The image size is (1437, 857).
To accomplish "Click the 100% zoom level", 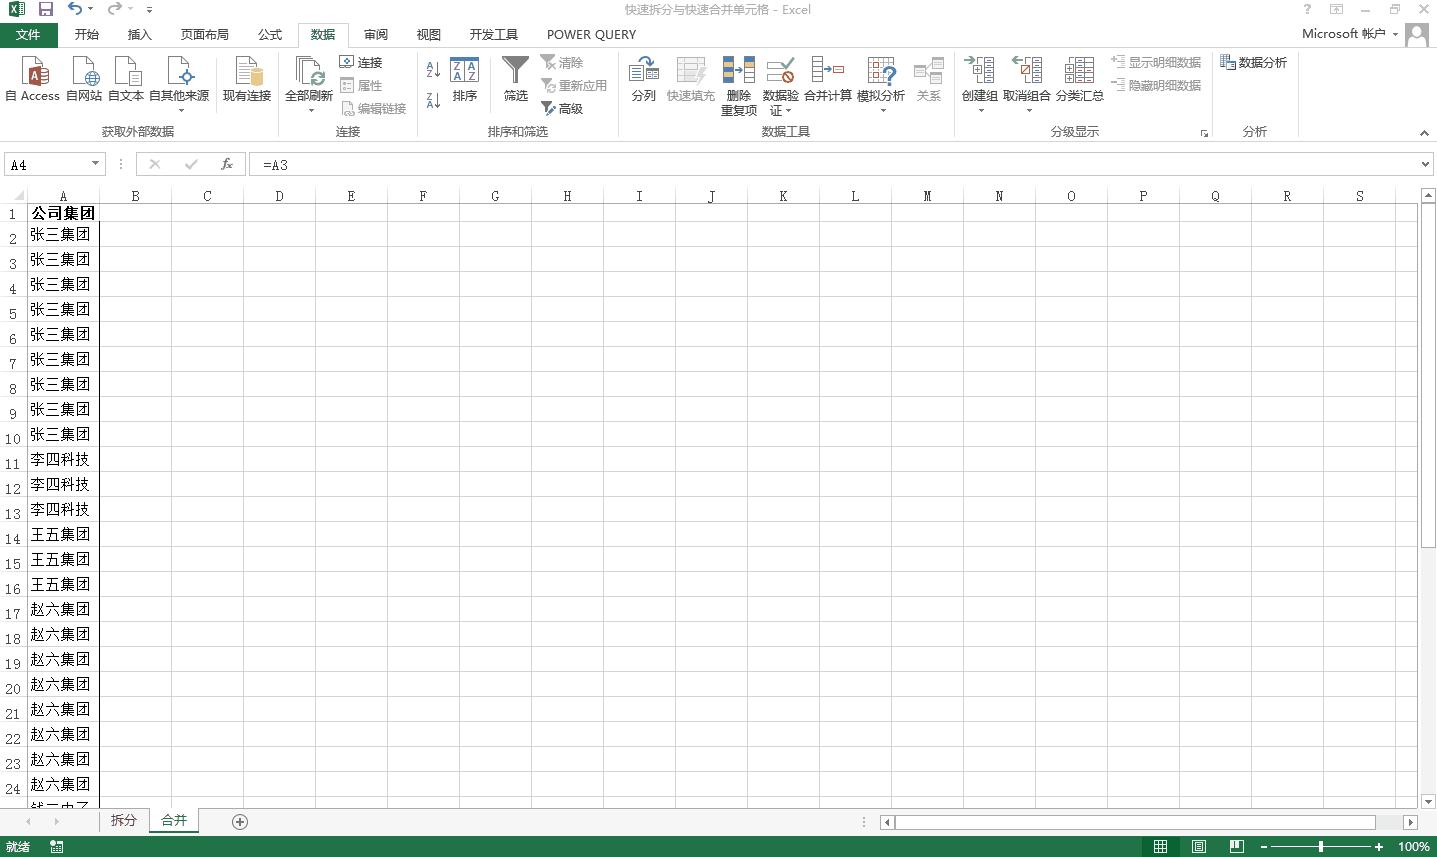I will [x=1413, y=847].
